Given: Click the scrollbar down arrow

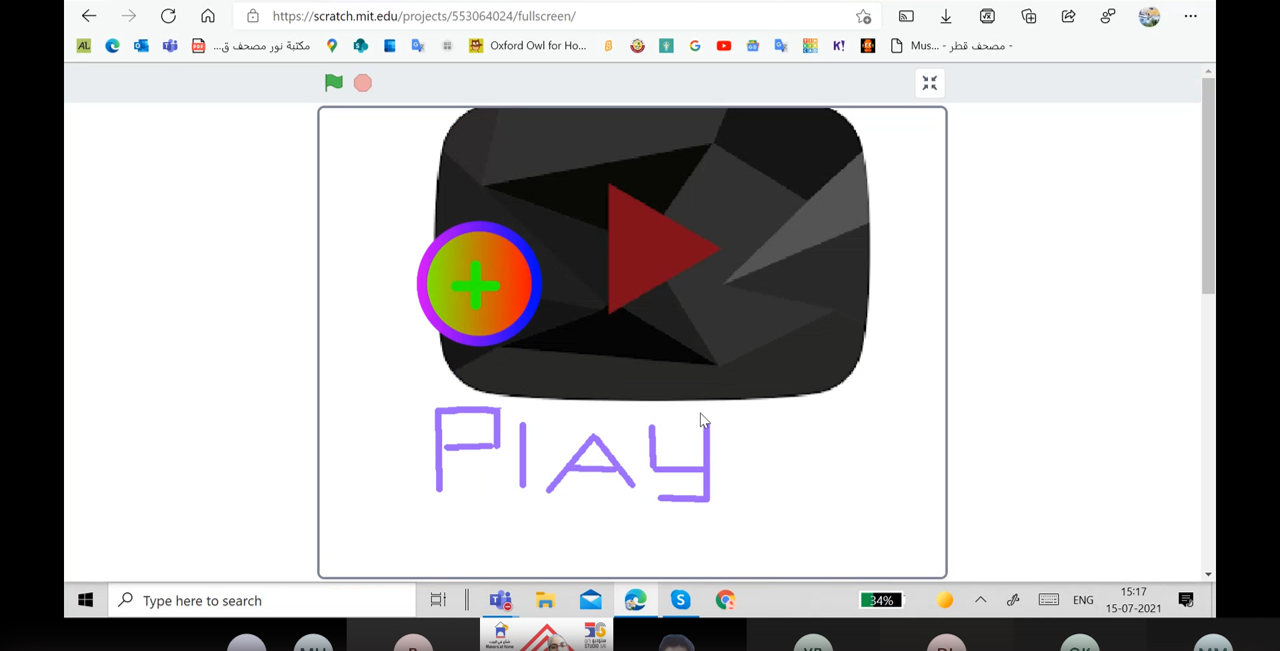Looking at the screenshot, I should [x=1208, y=574].
